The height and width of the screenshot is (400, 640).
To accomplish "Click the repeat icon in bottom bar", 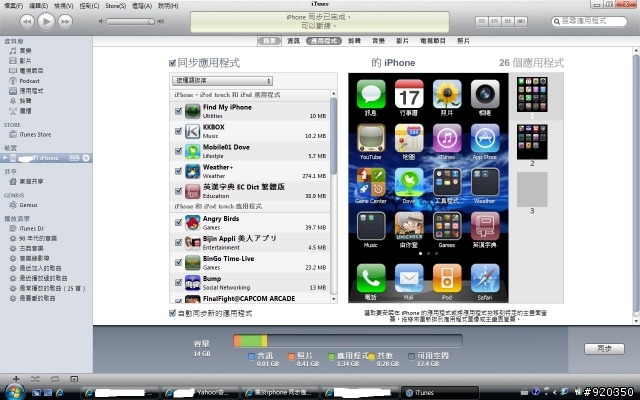I will click(55, 379).
